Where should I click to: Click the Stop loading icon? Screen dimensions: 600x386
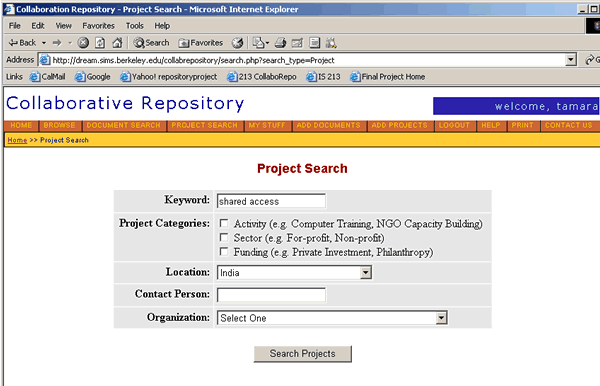pos(83,43)
